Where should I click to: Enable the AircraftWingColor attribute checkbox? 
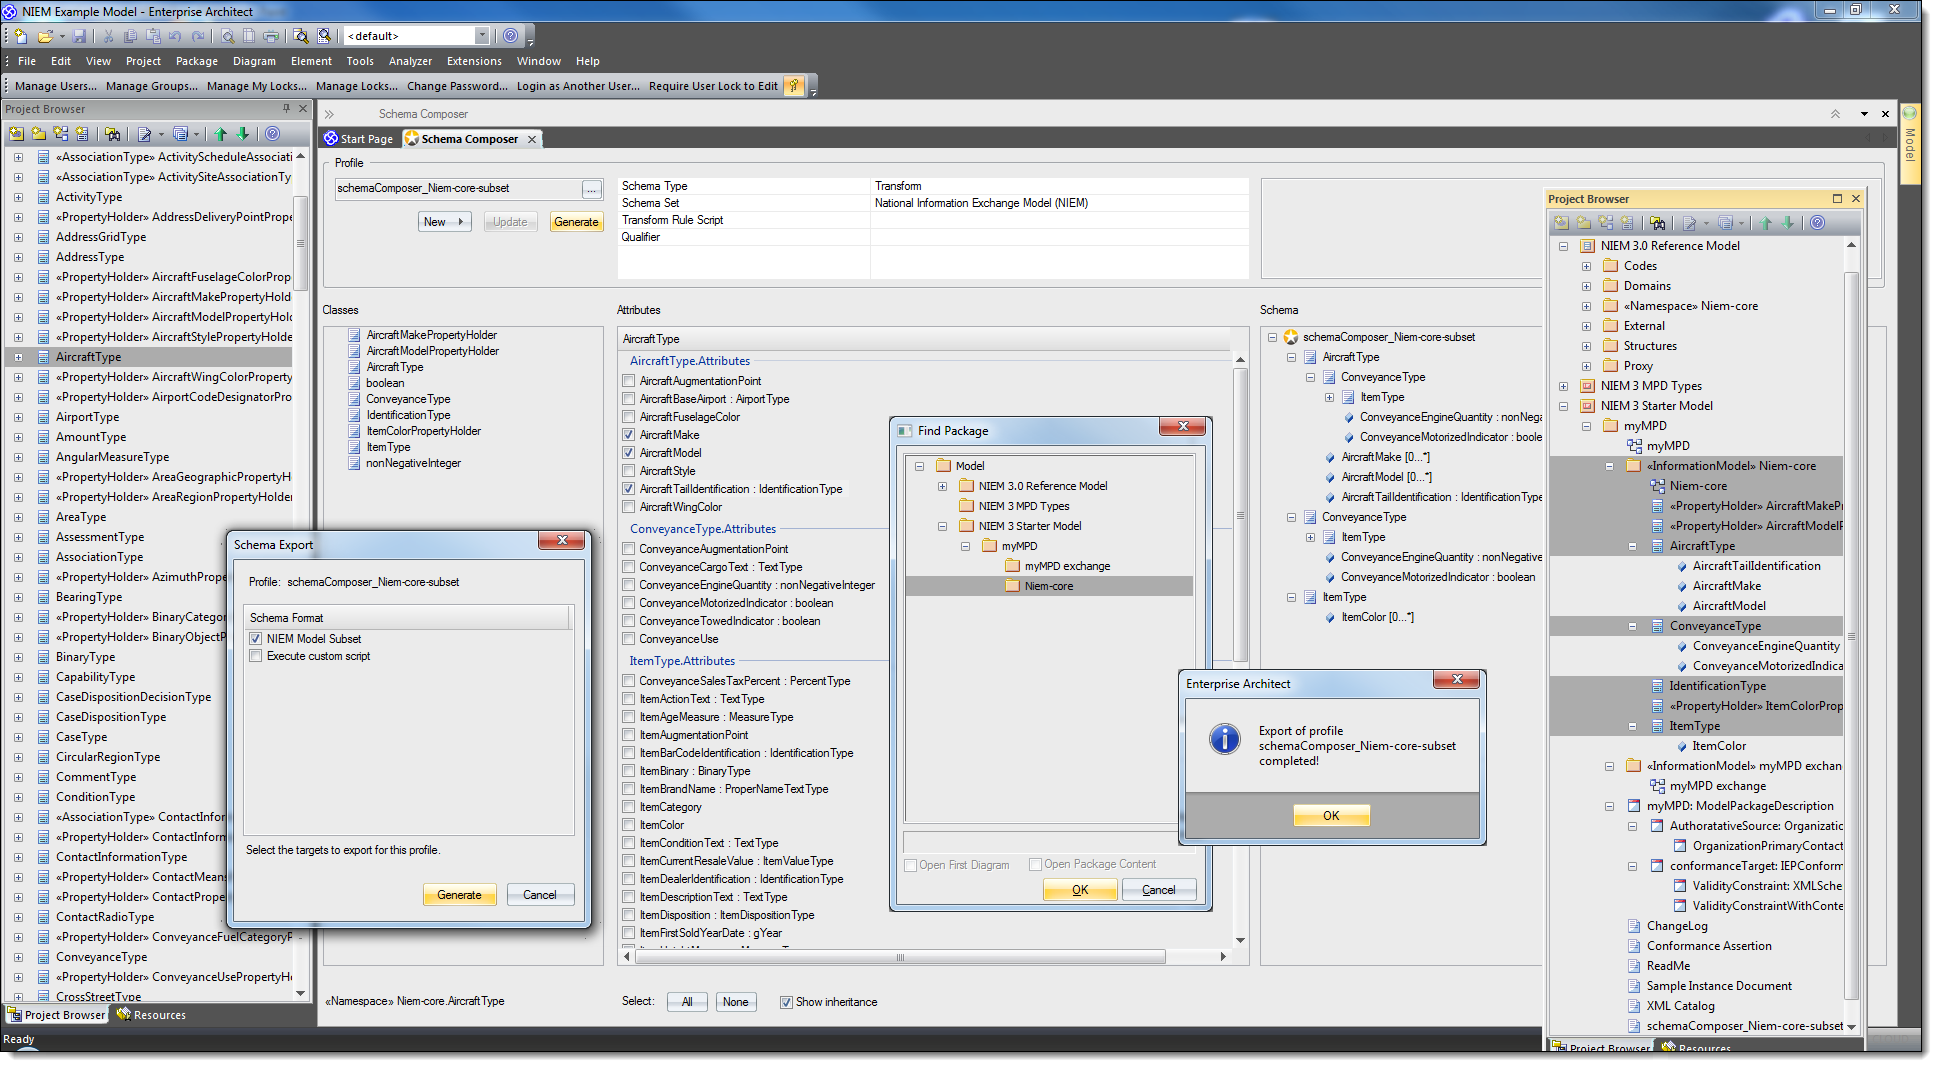(629, 507)
